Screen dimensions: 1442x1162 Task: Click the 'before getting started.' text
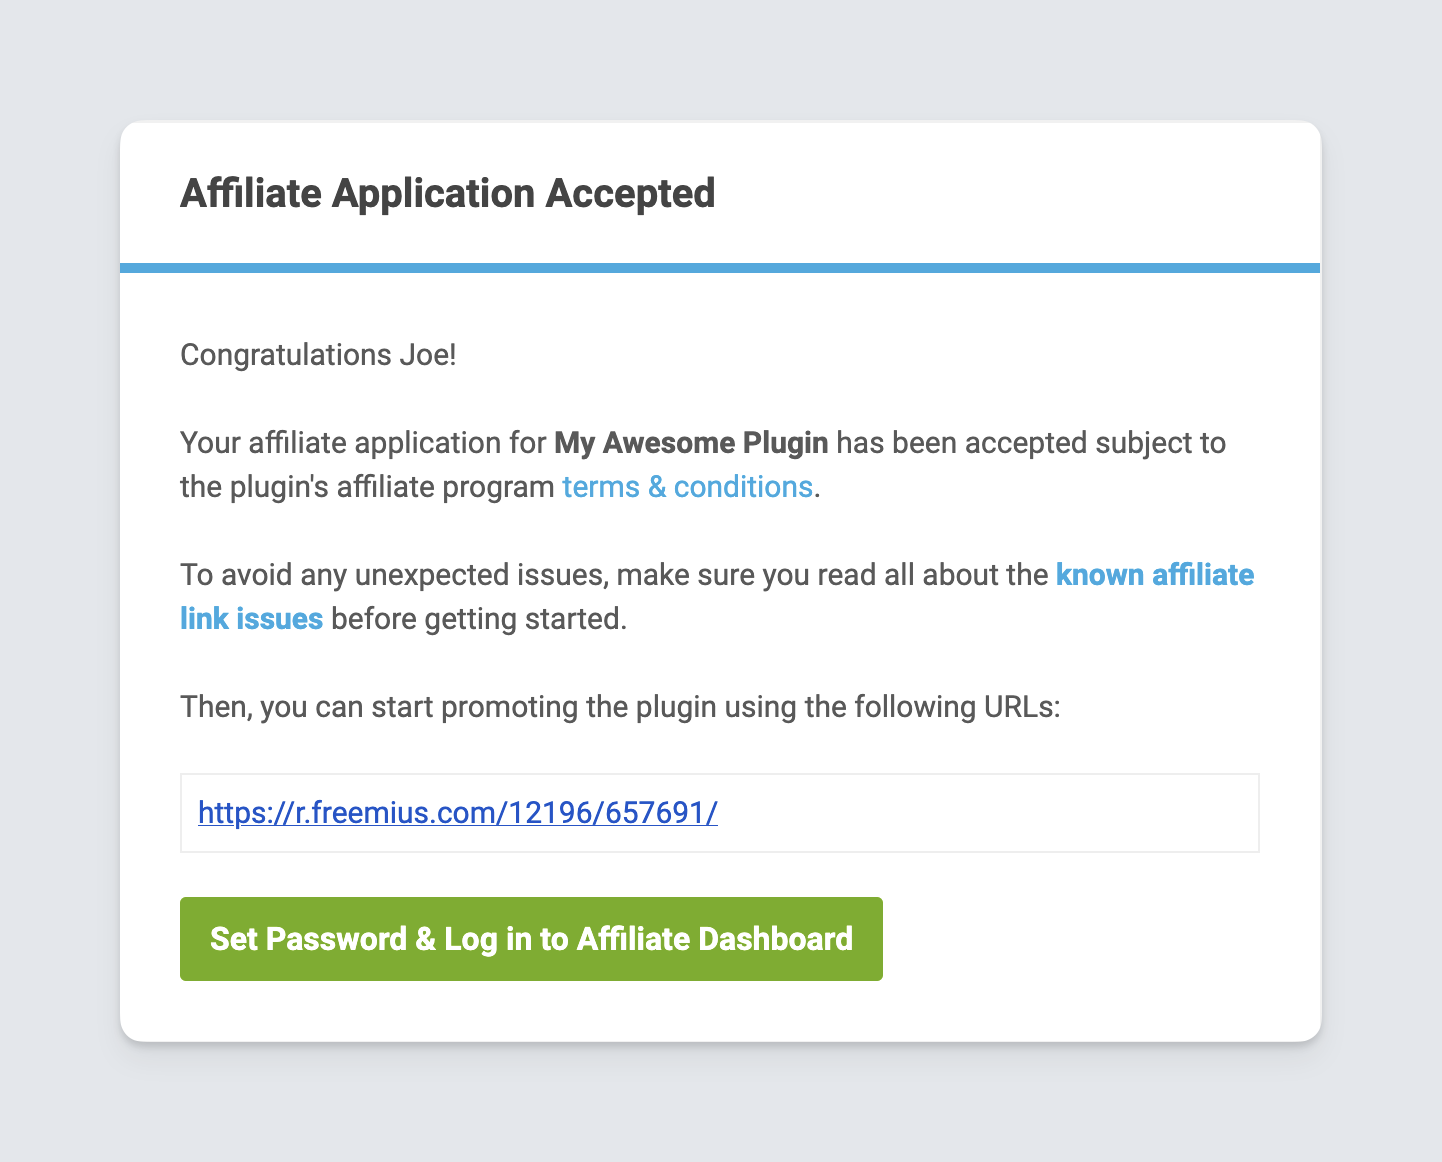pos(479,619)
